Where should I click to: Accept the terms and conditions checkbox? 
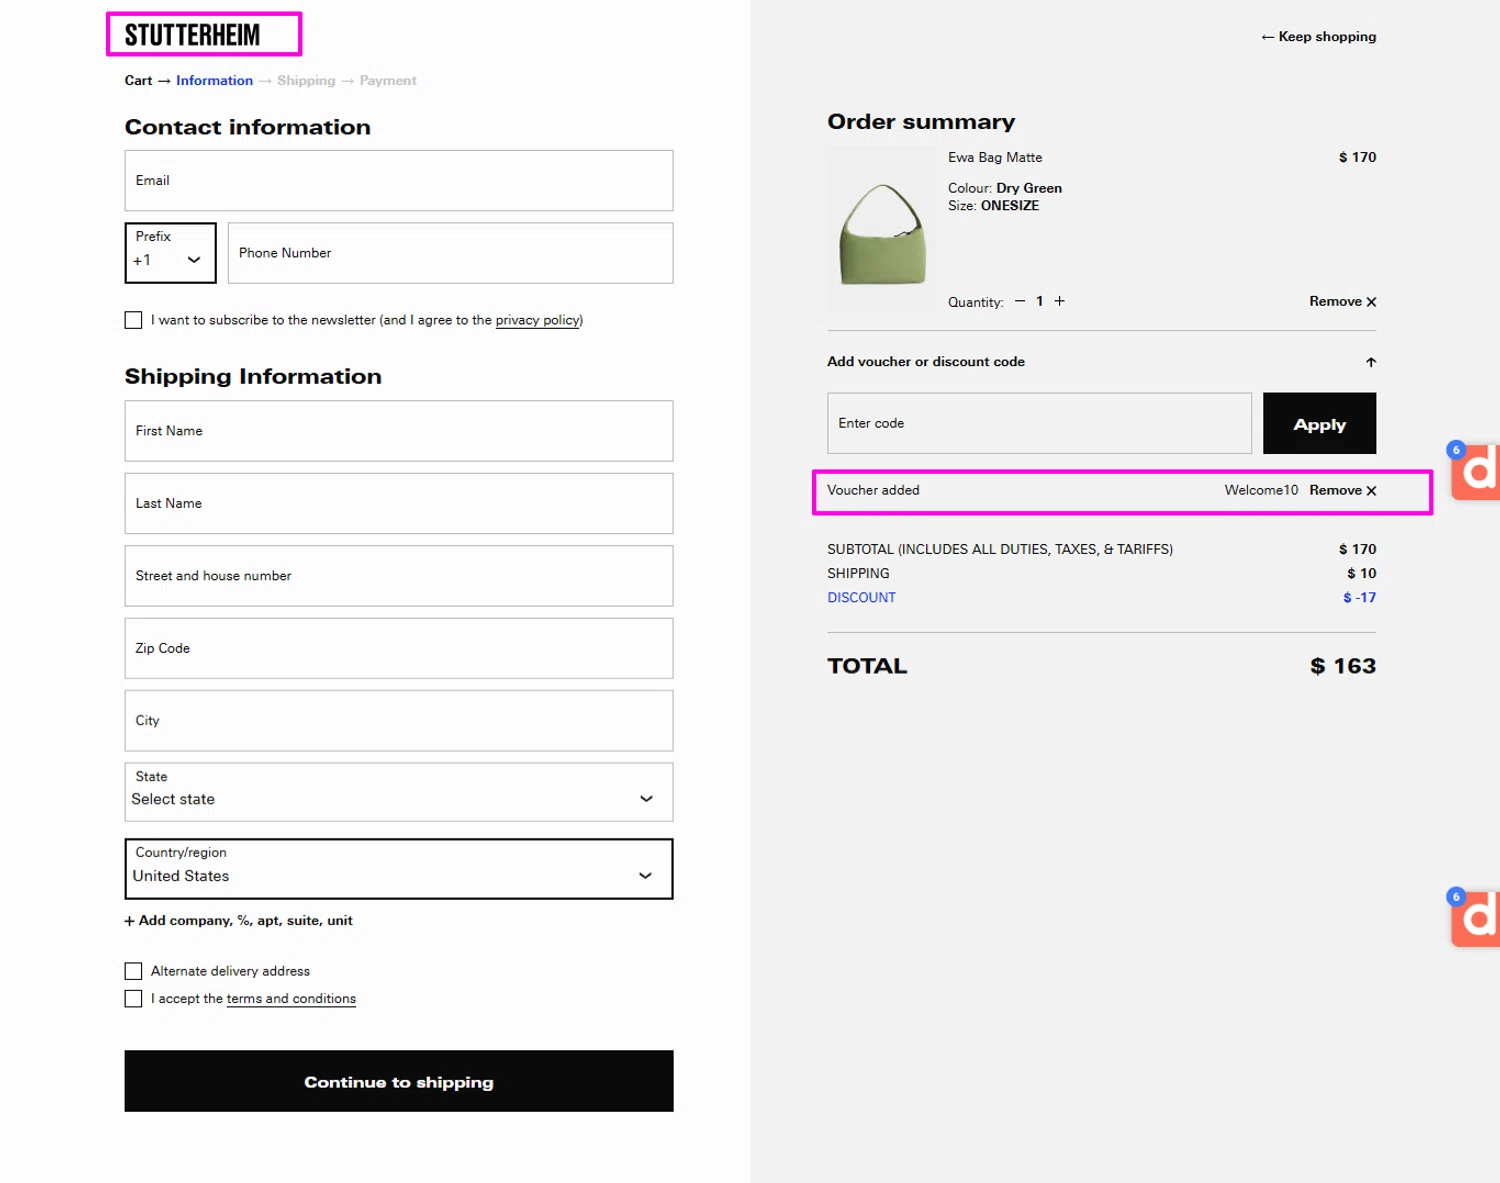[133, 999]
